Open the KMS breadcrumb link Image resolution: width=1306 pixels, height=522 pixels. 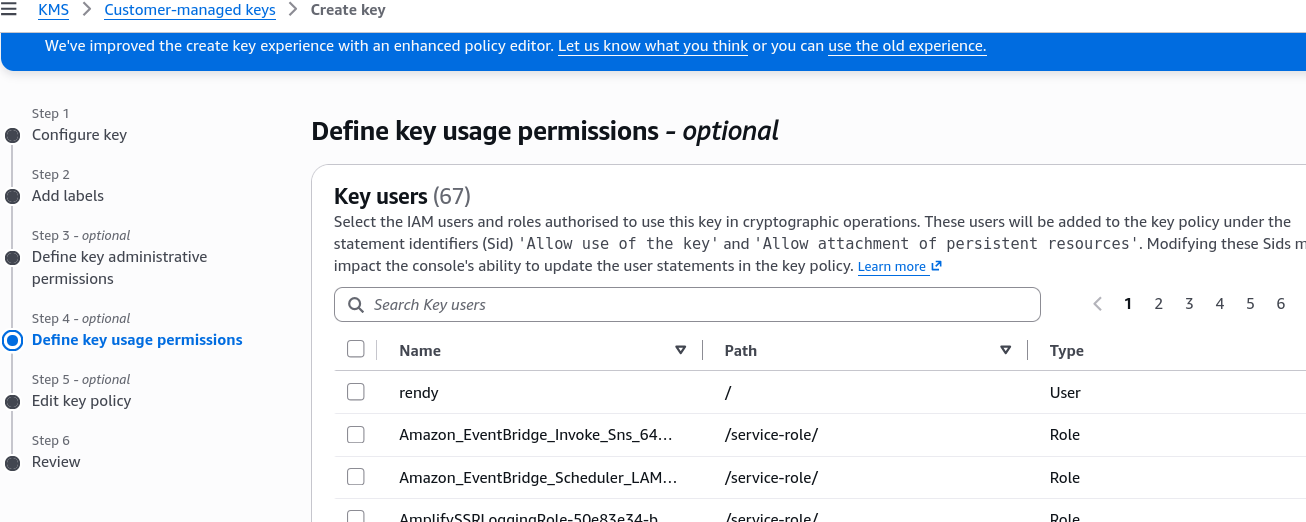53,10
